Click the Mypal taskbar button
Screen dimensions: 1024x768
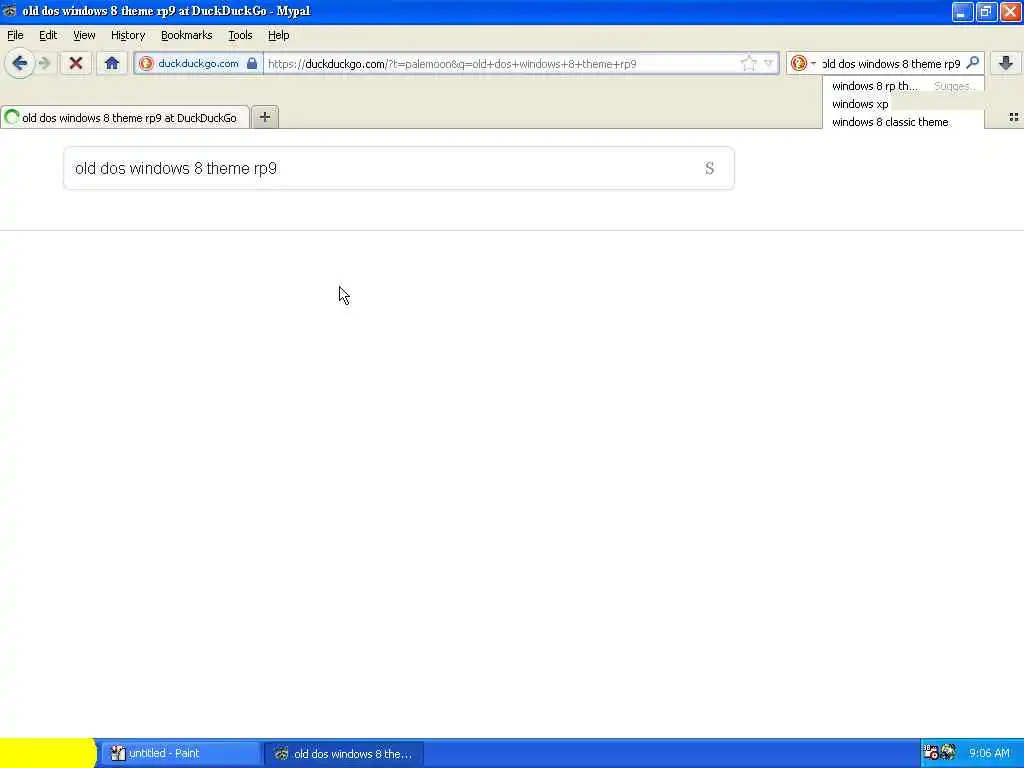coord(344,753)
